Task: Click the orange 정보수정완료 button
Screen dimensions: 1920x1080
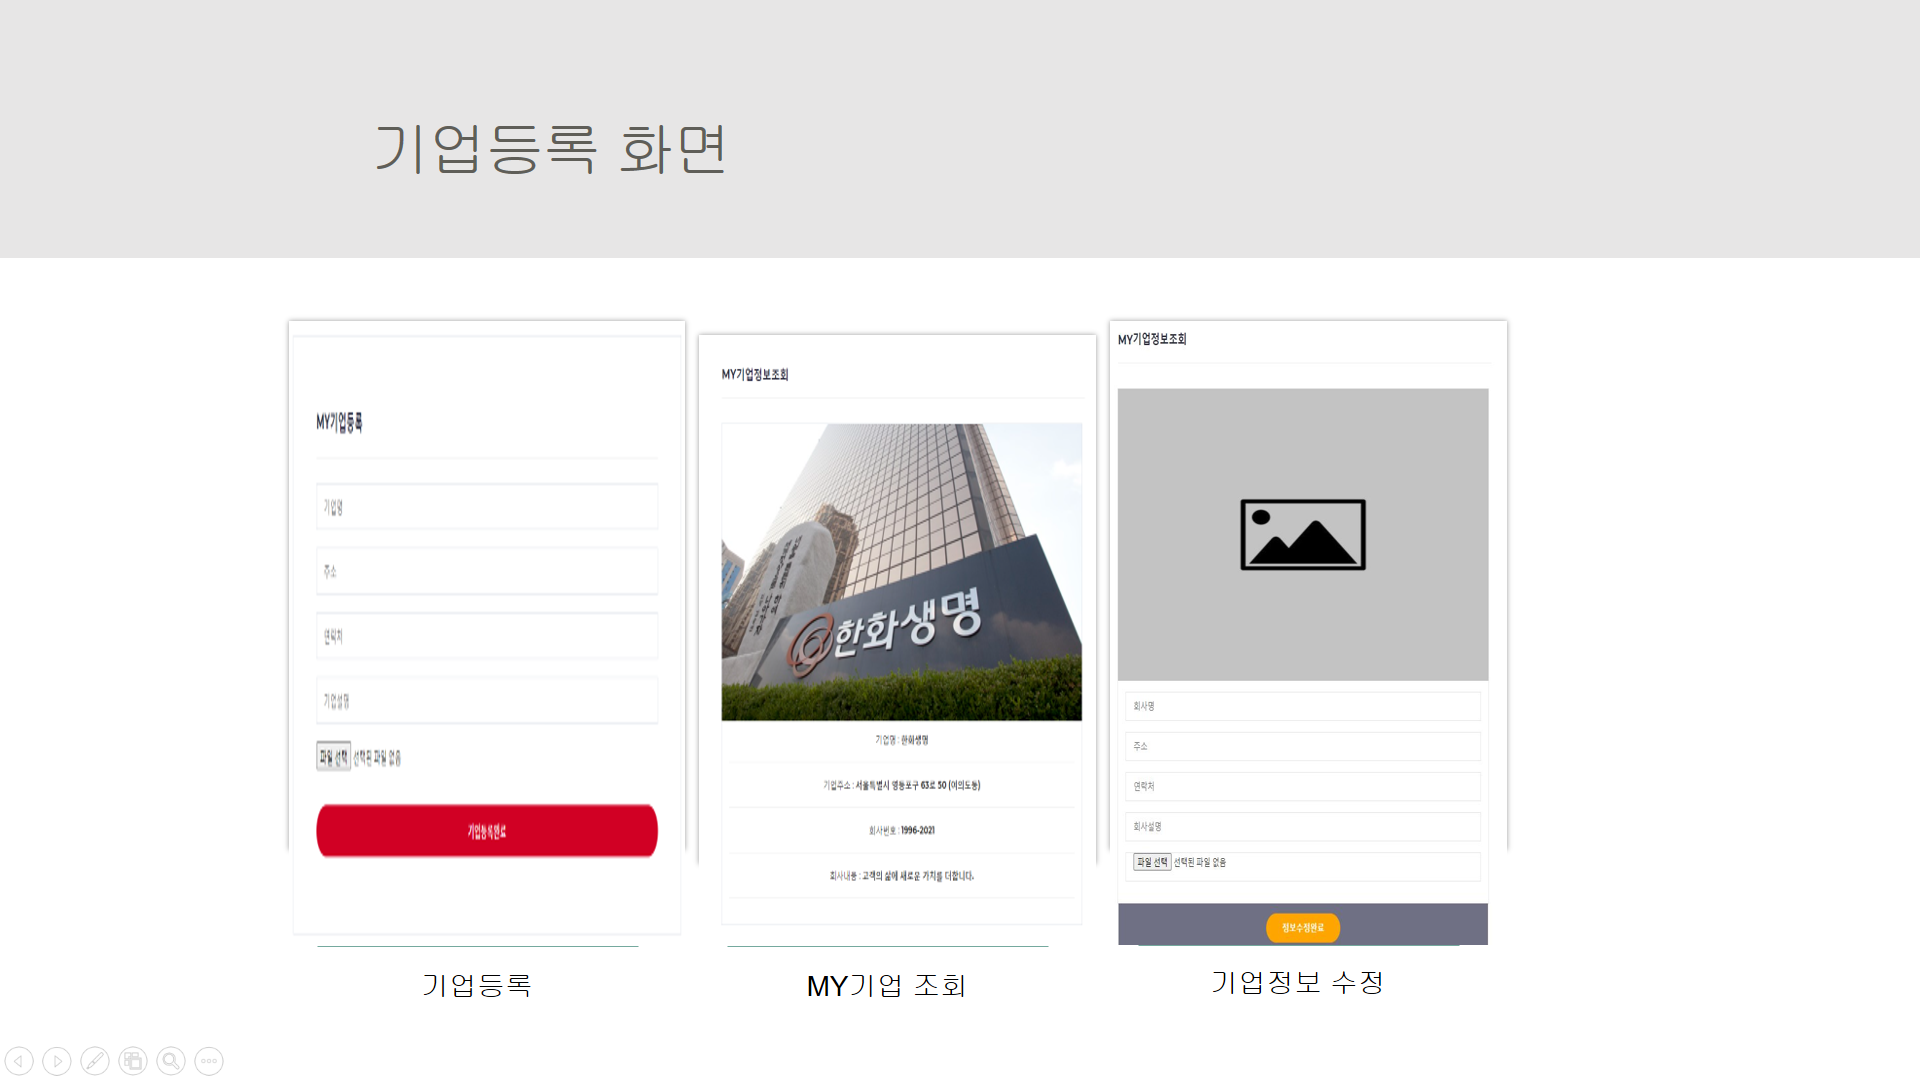Action: coord(1302,928)
